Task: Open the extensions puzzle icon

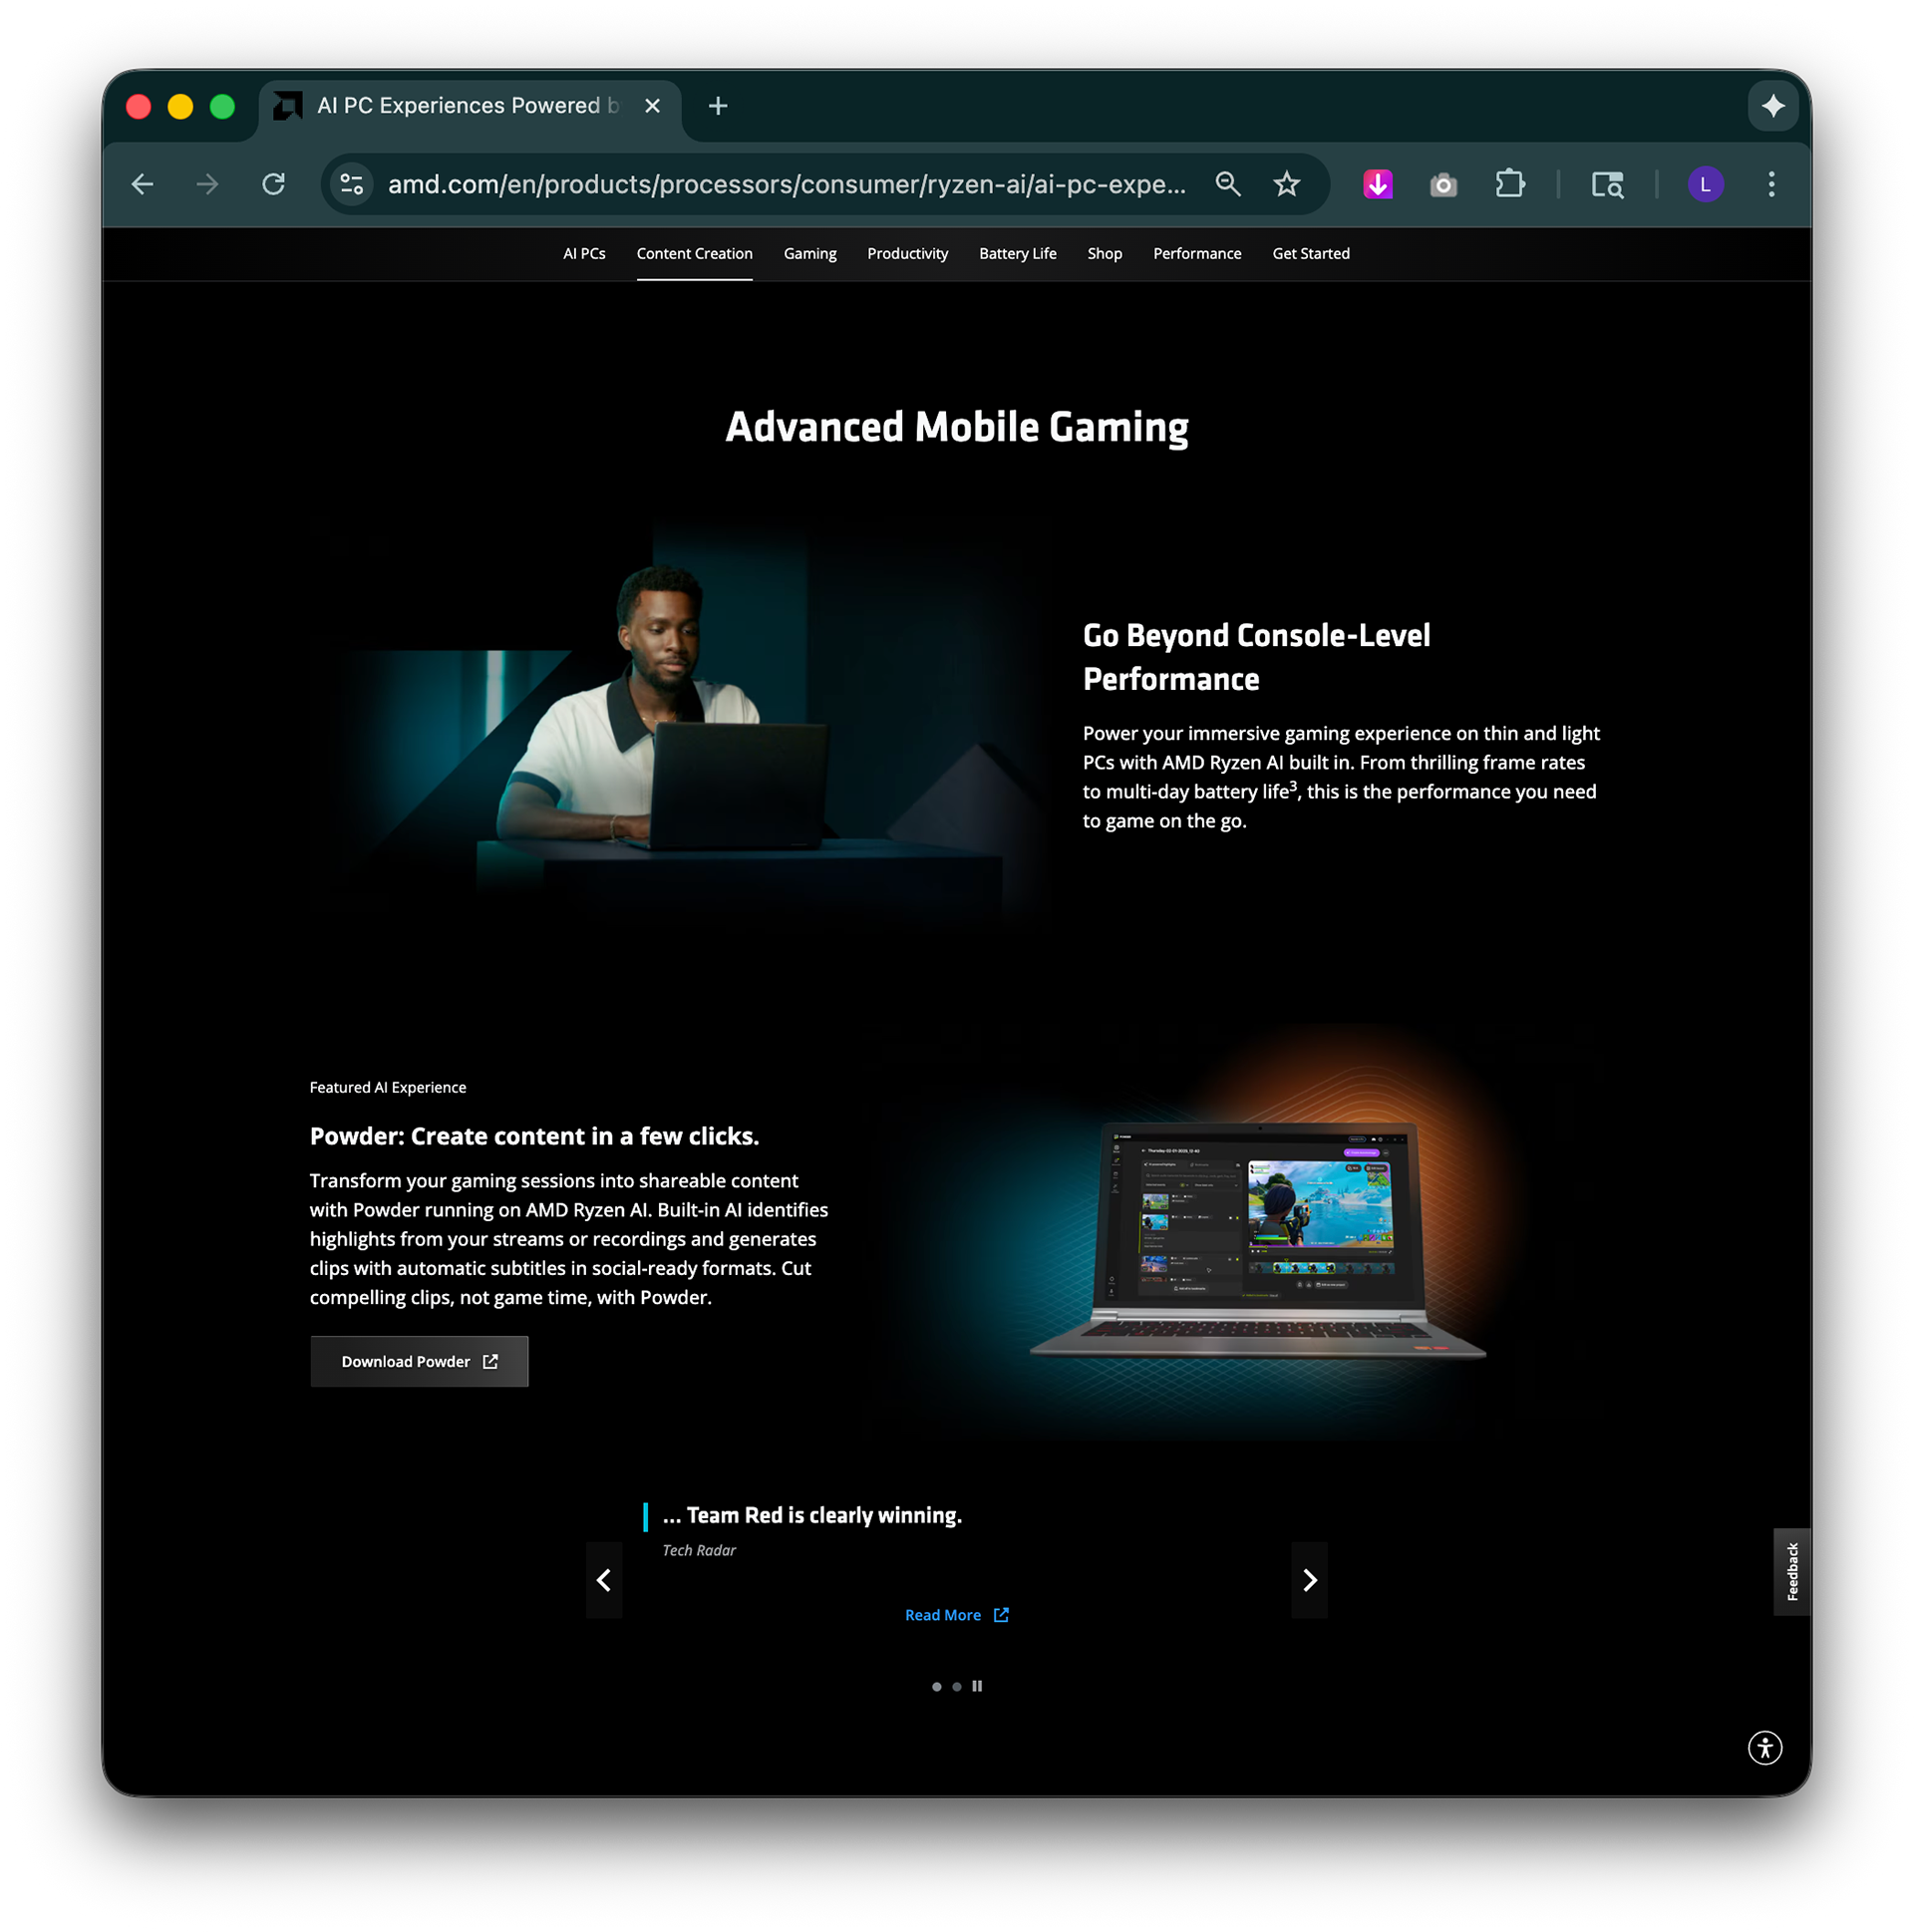Action: [x=1509, y=184]
